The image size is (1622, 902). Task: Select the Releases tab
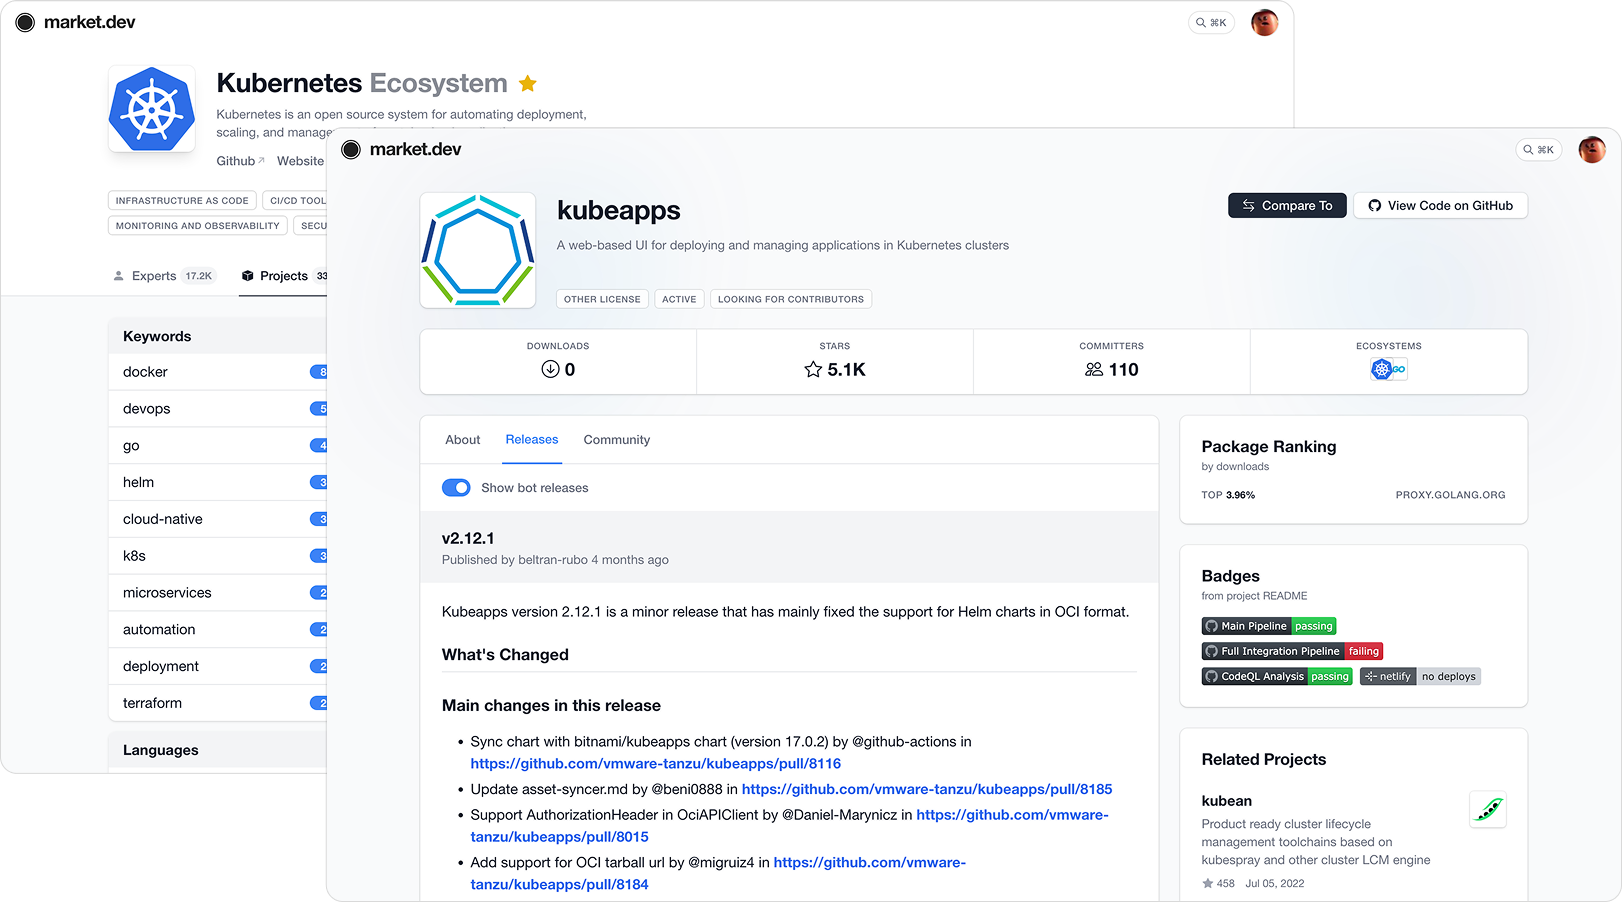point(532,440)
